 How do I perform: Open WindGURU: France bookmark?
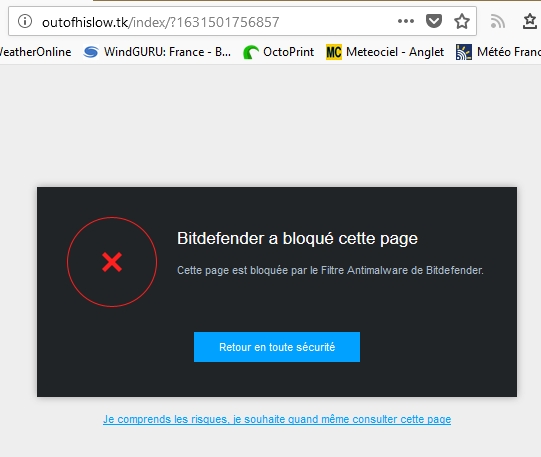[167, 52]
